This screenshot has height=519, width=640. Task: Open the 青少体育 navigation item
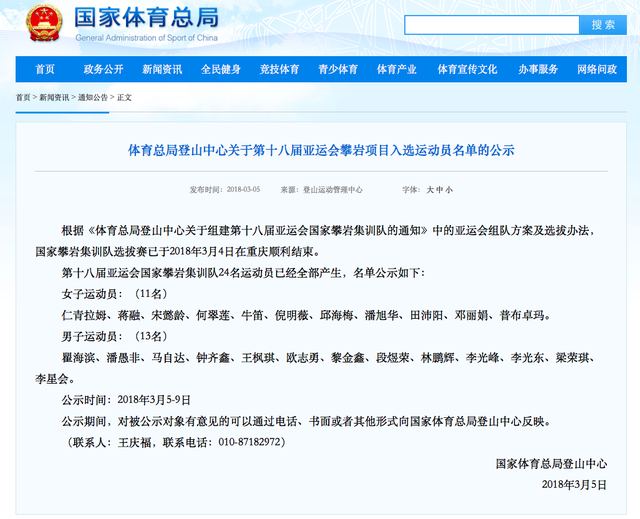click(338, 69)
